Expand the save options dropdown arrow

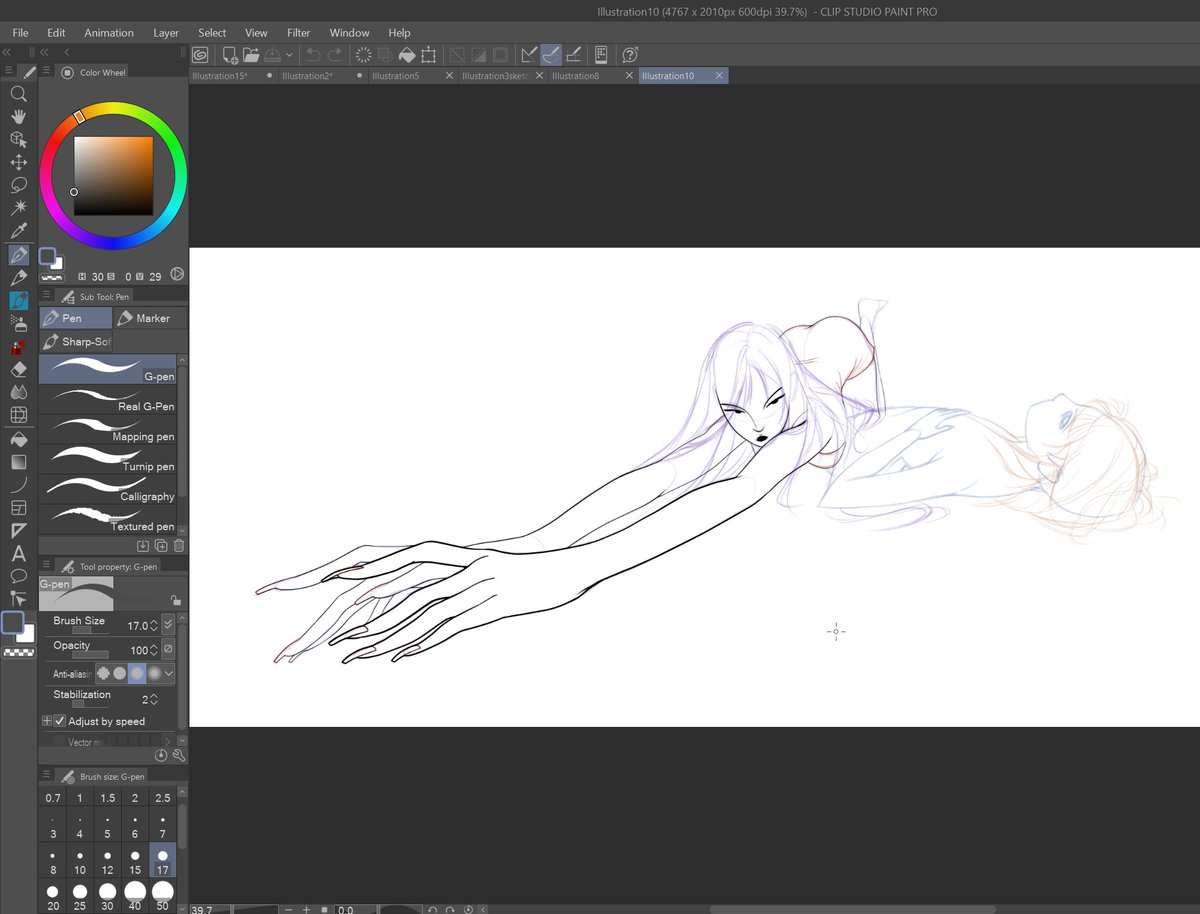290,55
